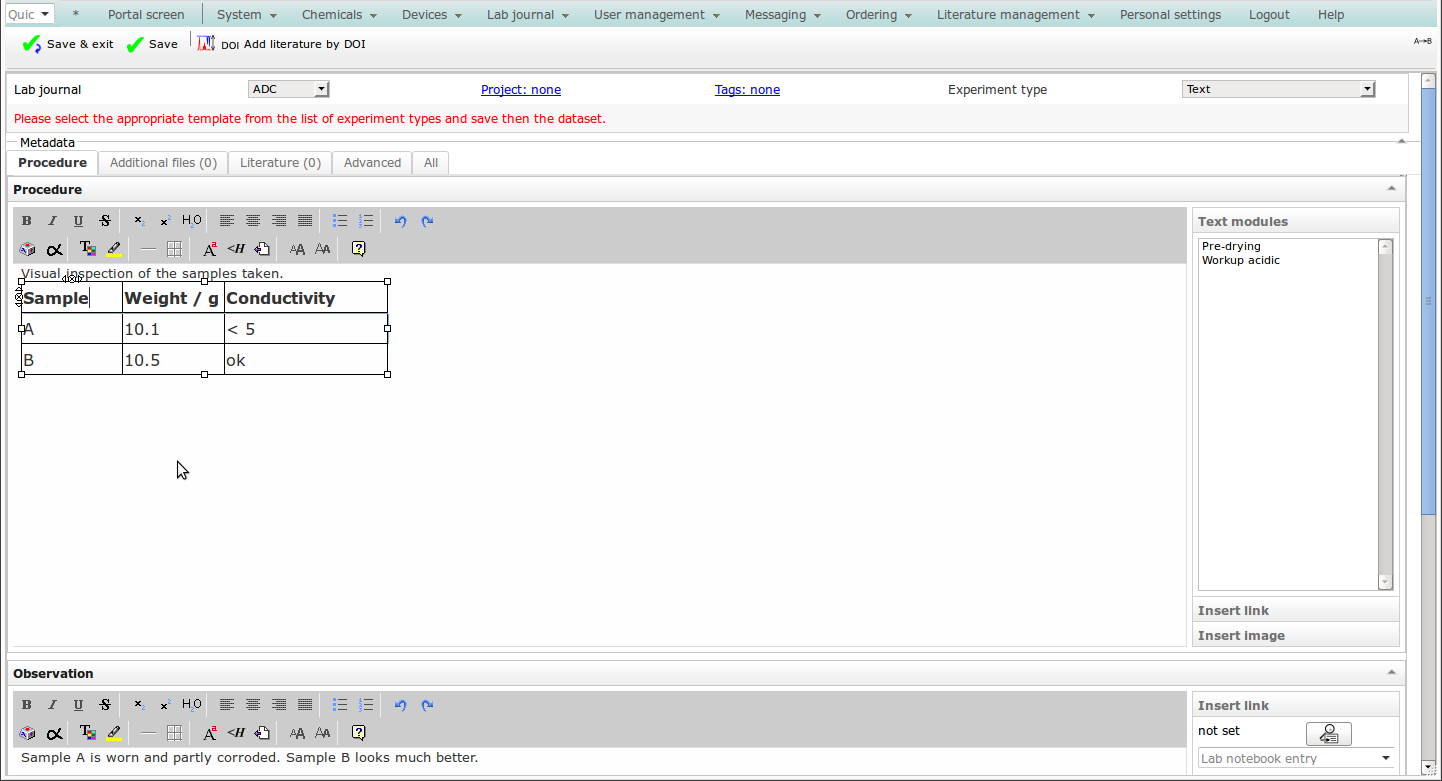Collapse the Procedure section

1391,189
